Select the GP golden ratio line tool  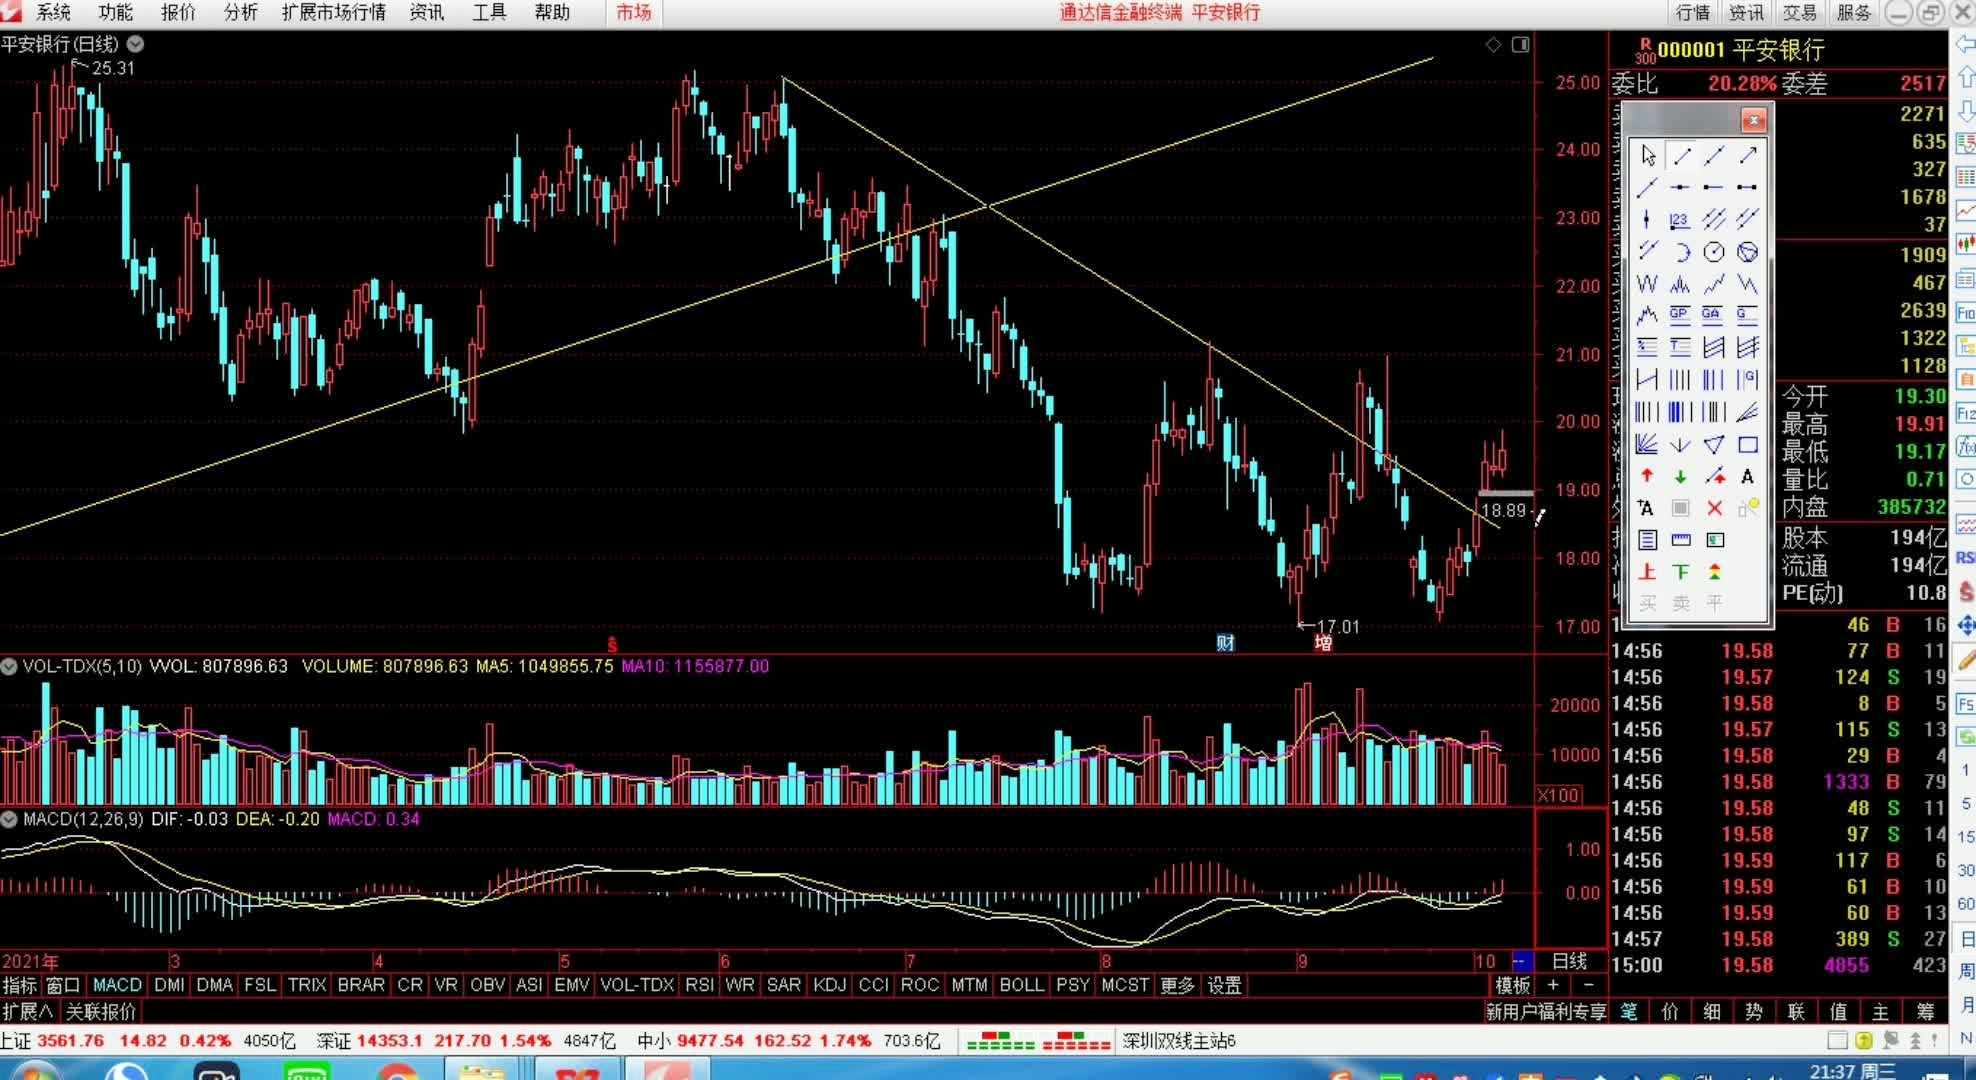pyautogui.click(x=1681, y=316)
